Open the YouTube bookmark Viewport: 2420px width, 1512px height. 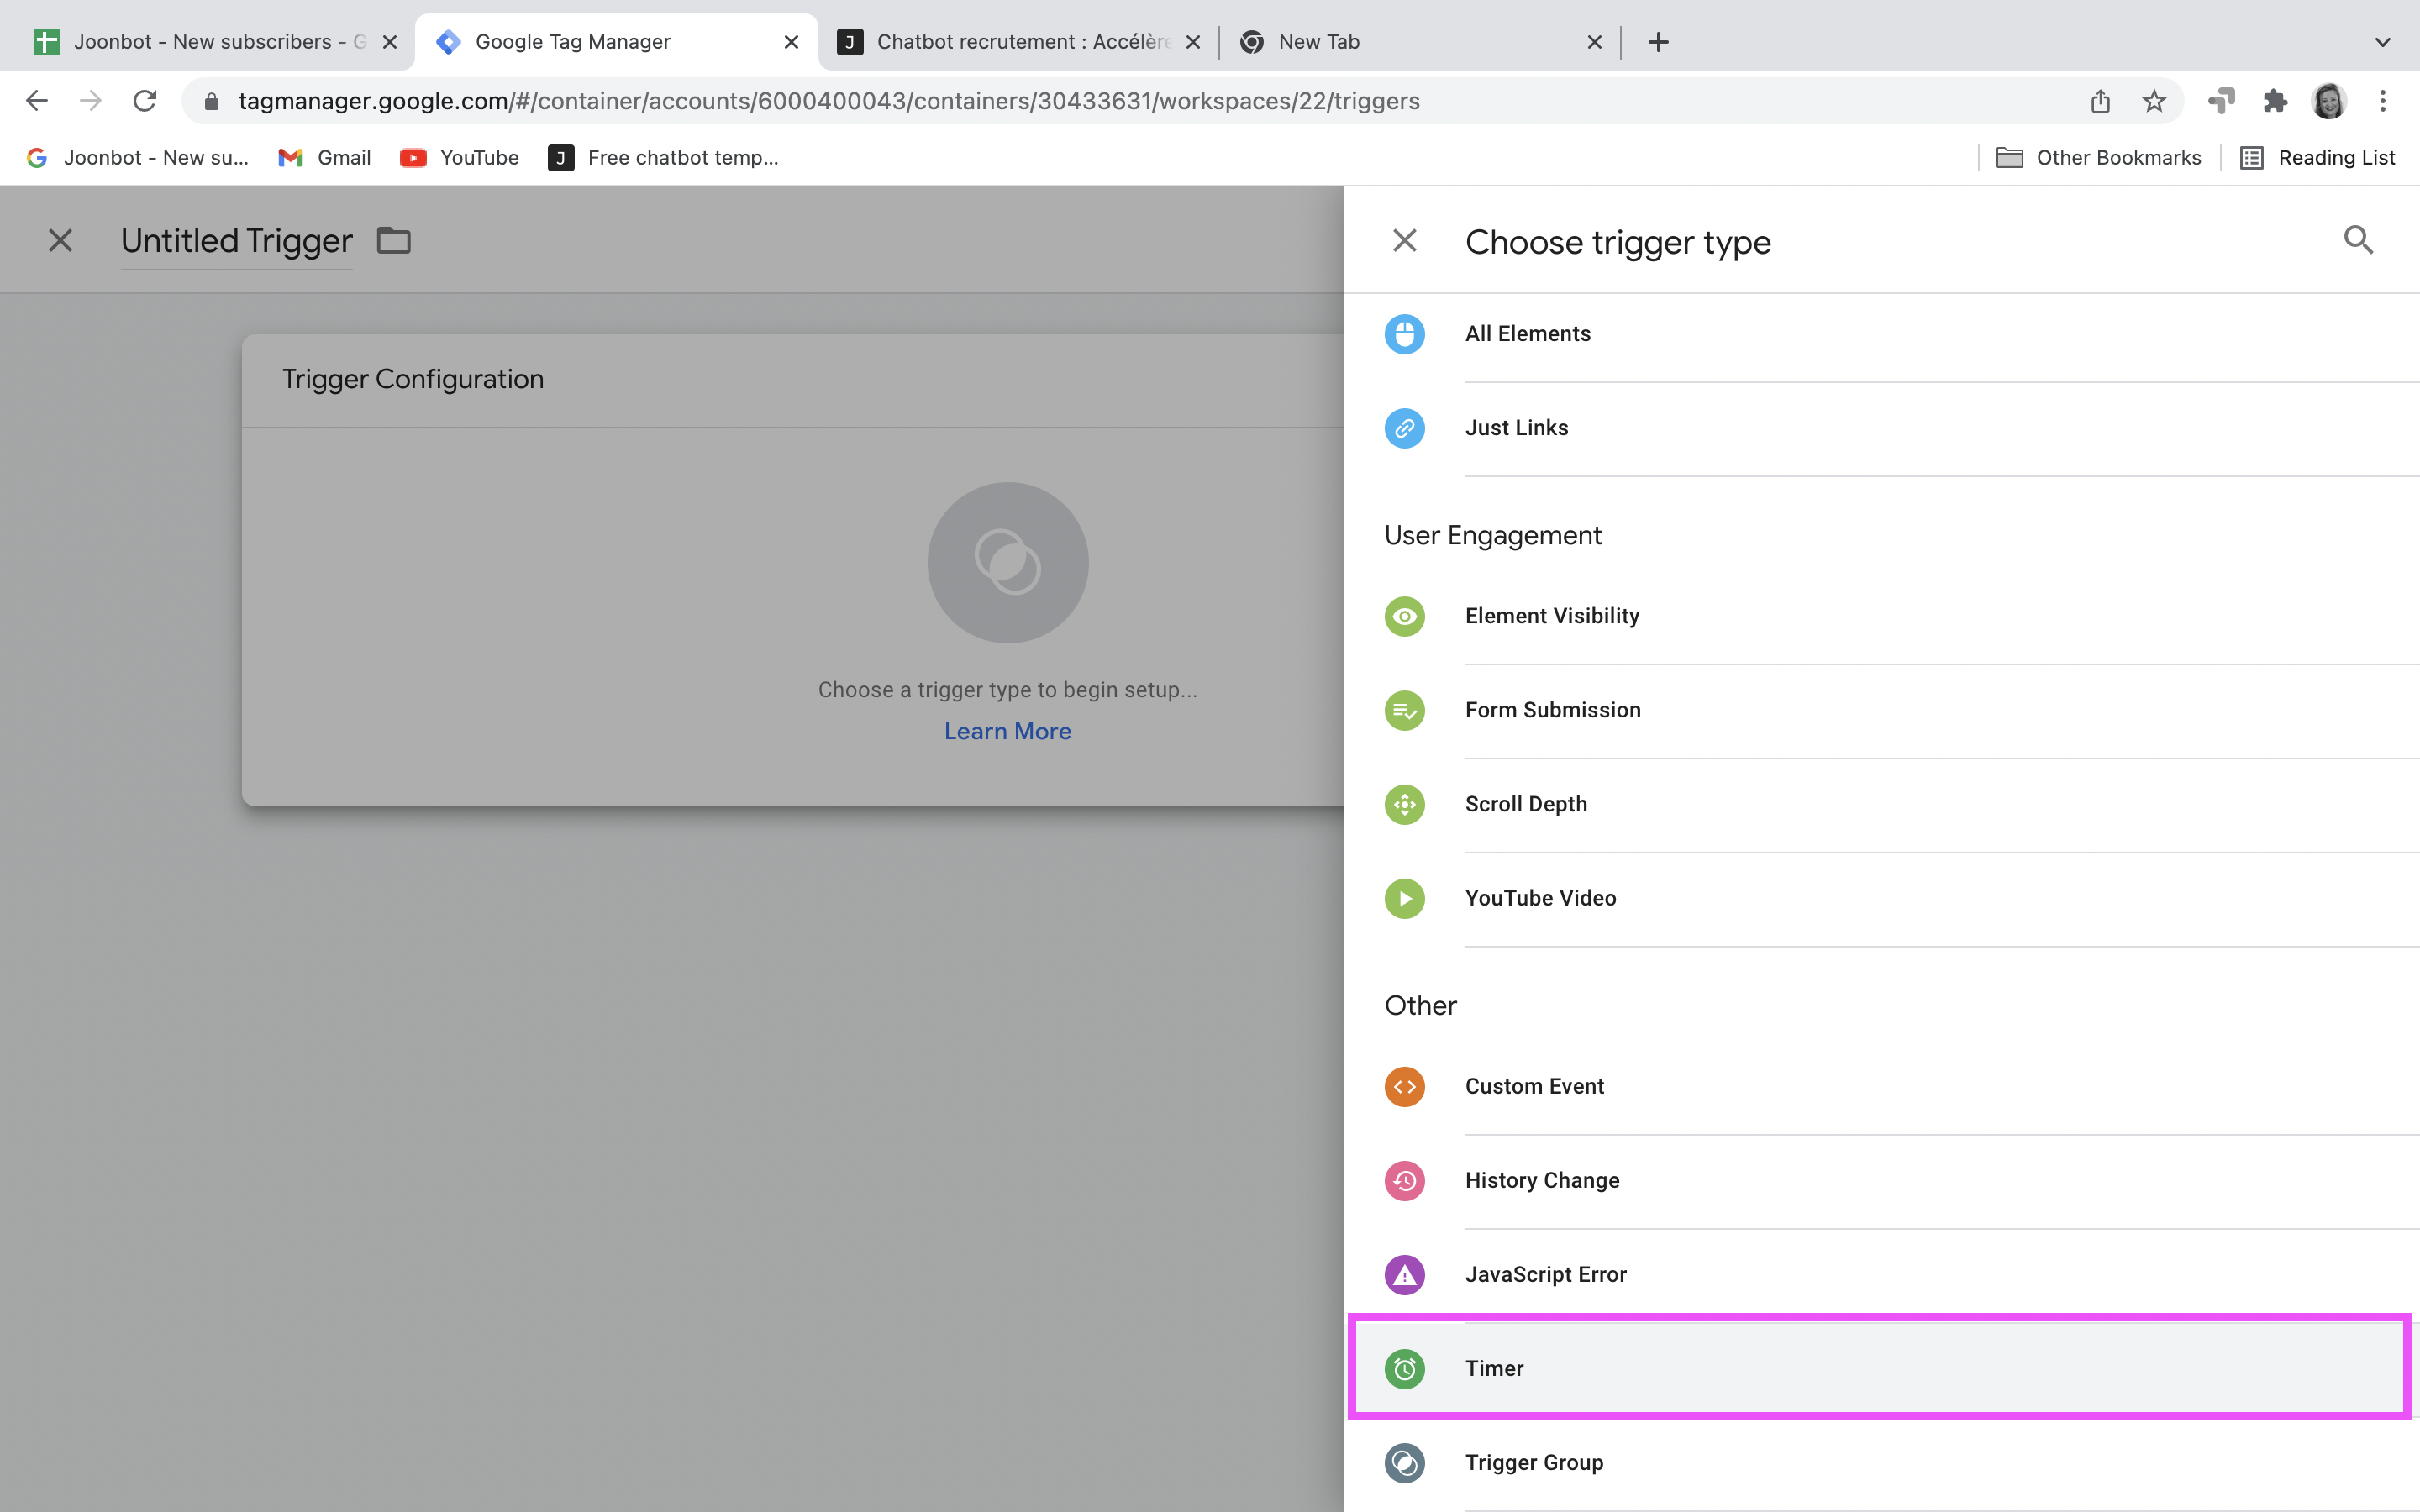[459, 158]
